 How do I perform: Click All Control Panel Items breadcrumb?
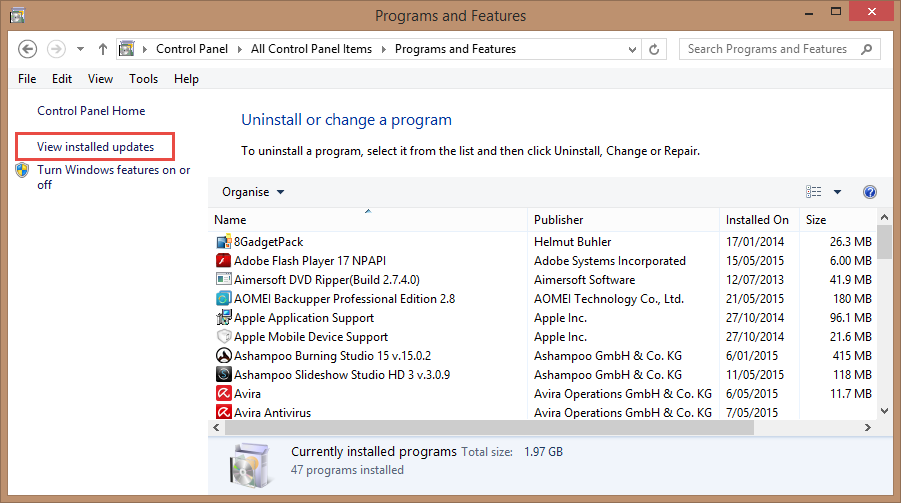[x=311, y=49]
